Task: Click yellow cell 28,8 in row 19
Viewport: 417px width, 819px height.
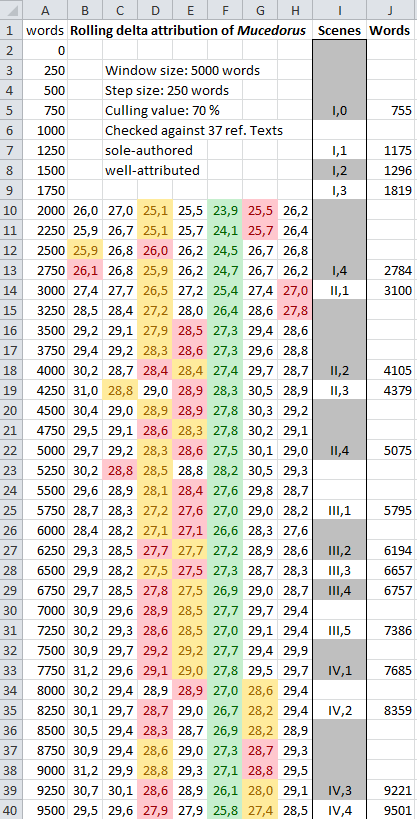Action: 120,390
